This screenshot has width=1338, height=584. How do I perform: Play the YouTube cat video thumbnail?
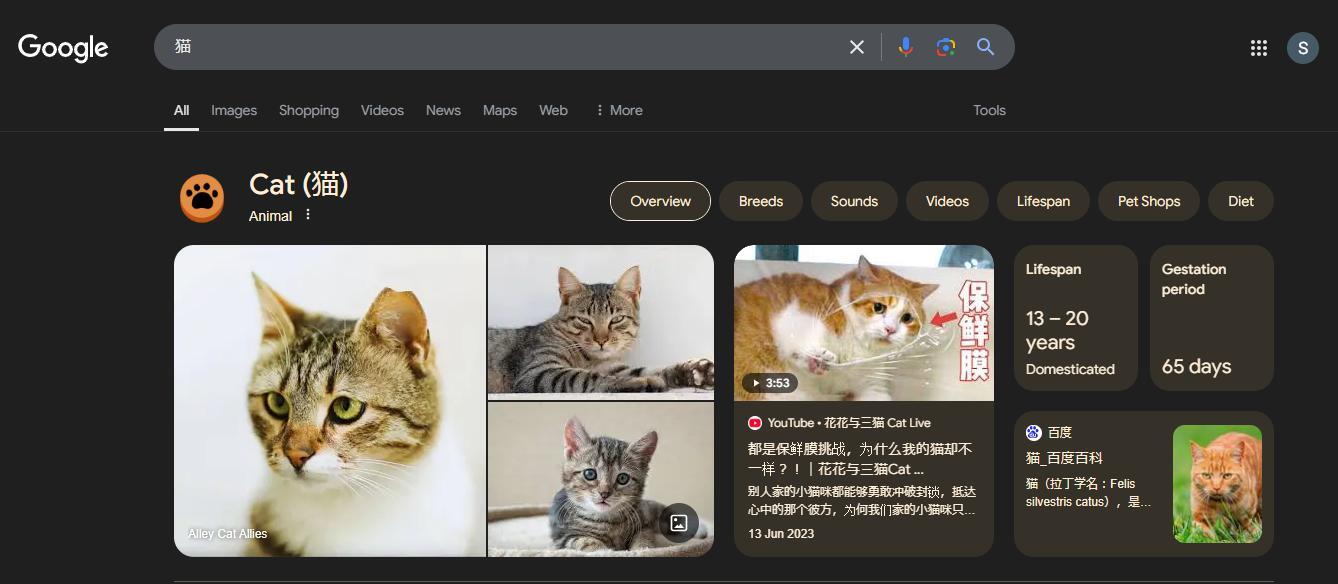pyautogui.click(x=863, y=323)
